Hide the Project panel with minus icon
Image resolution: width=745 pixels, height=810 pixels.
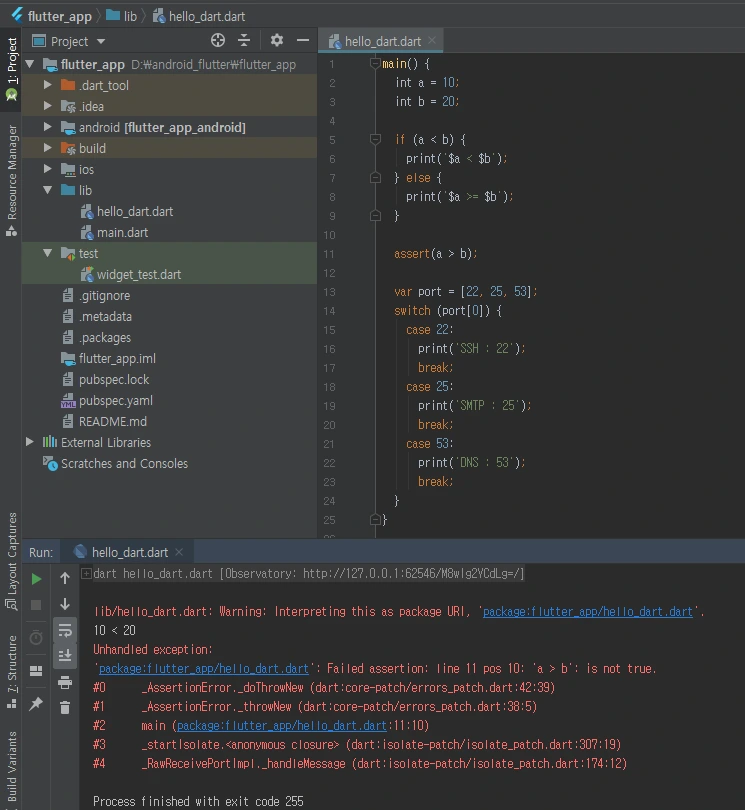click(x=303, y=40)
